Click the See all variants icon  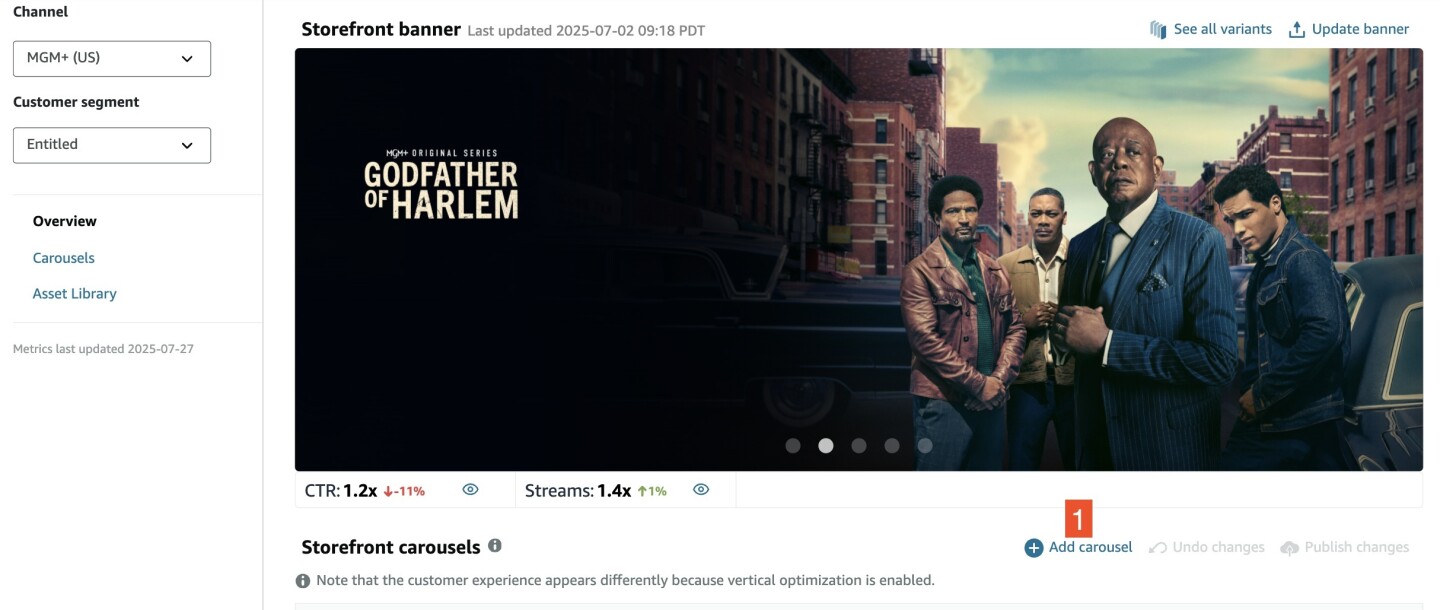click(1159, 29)
